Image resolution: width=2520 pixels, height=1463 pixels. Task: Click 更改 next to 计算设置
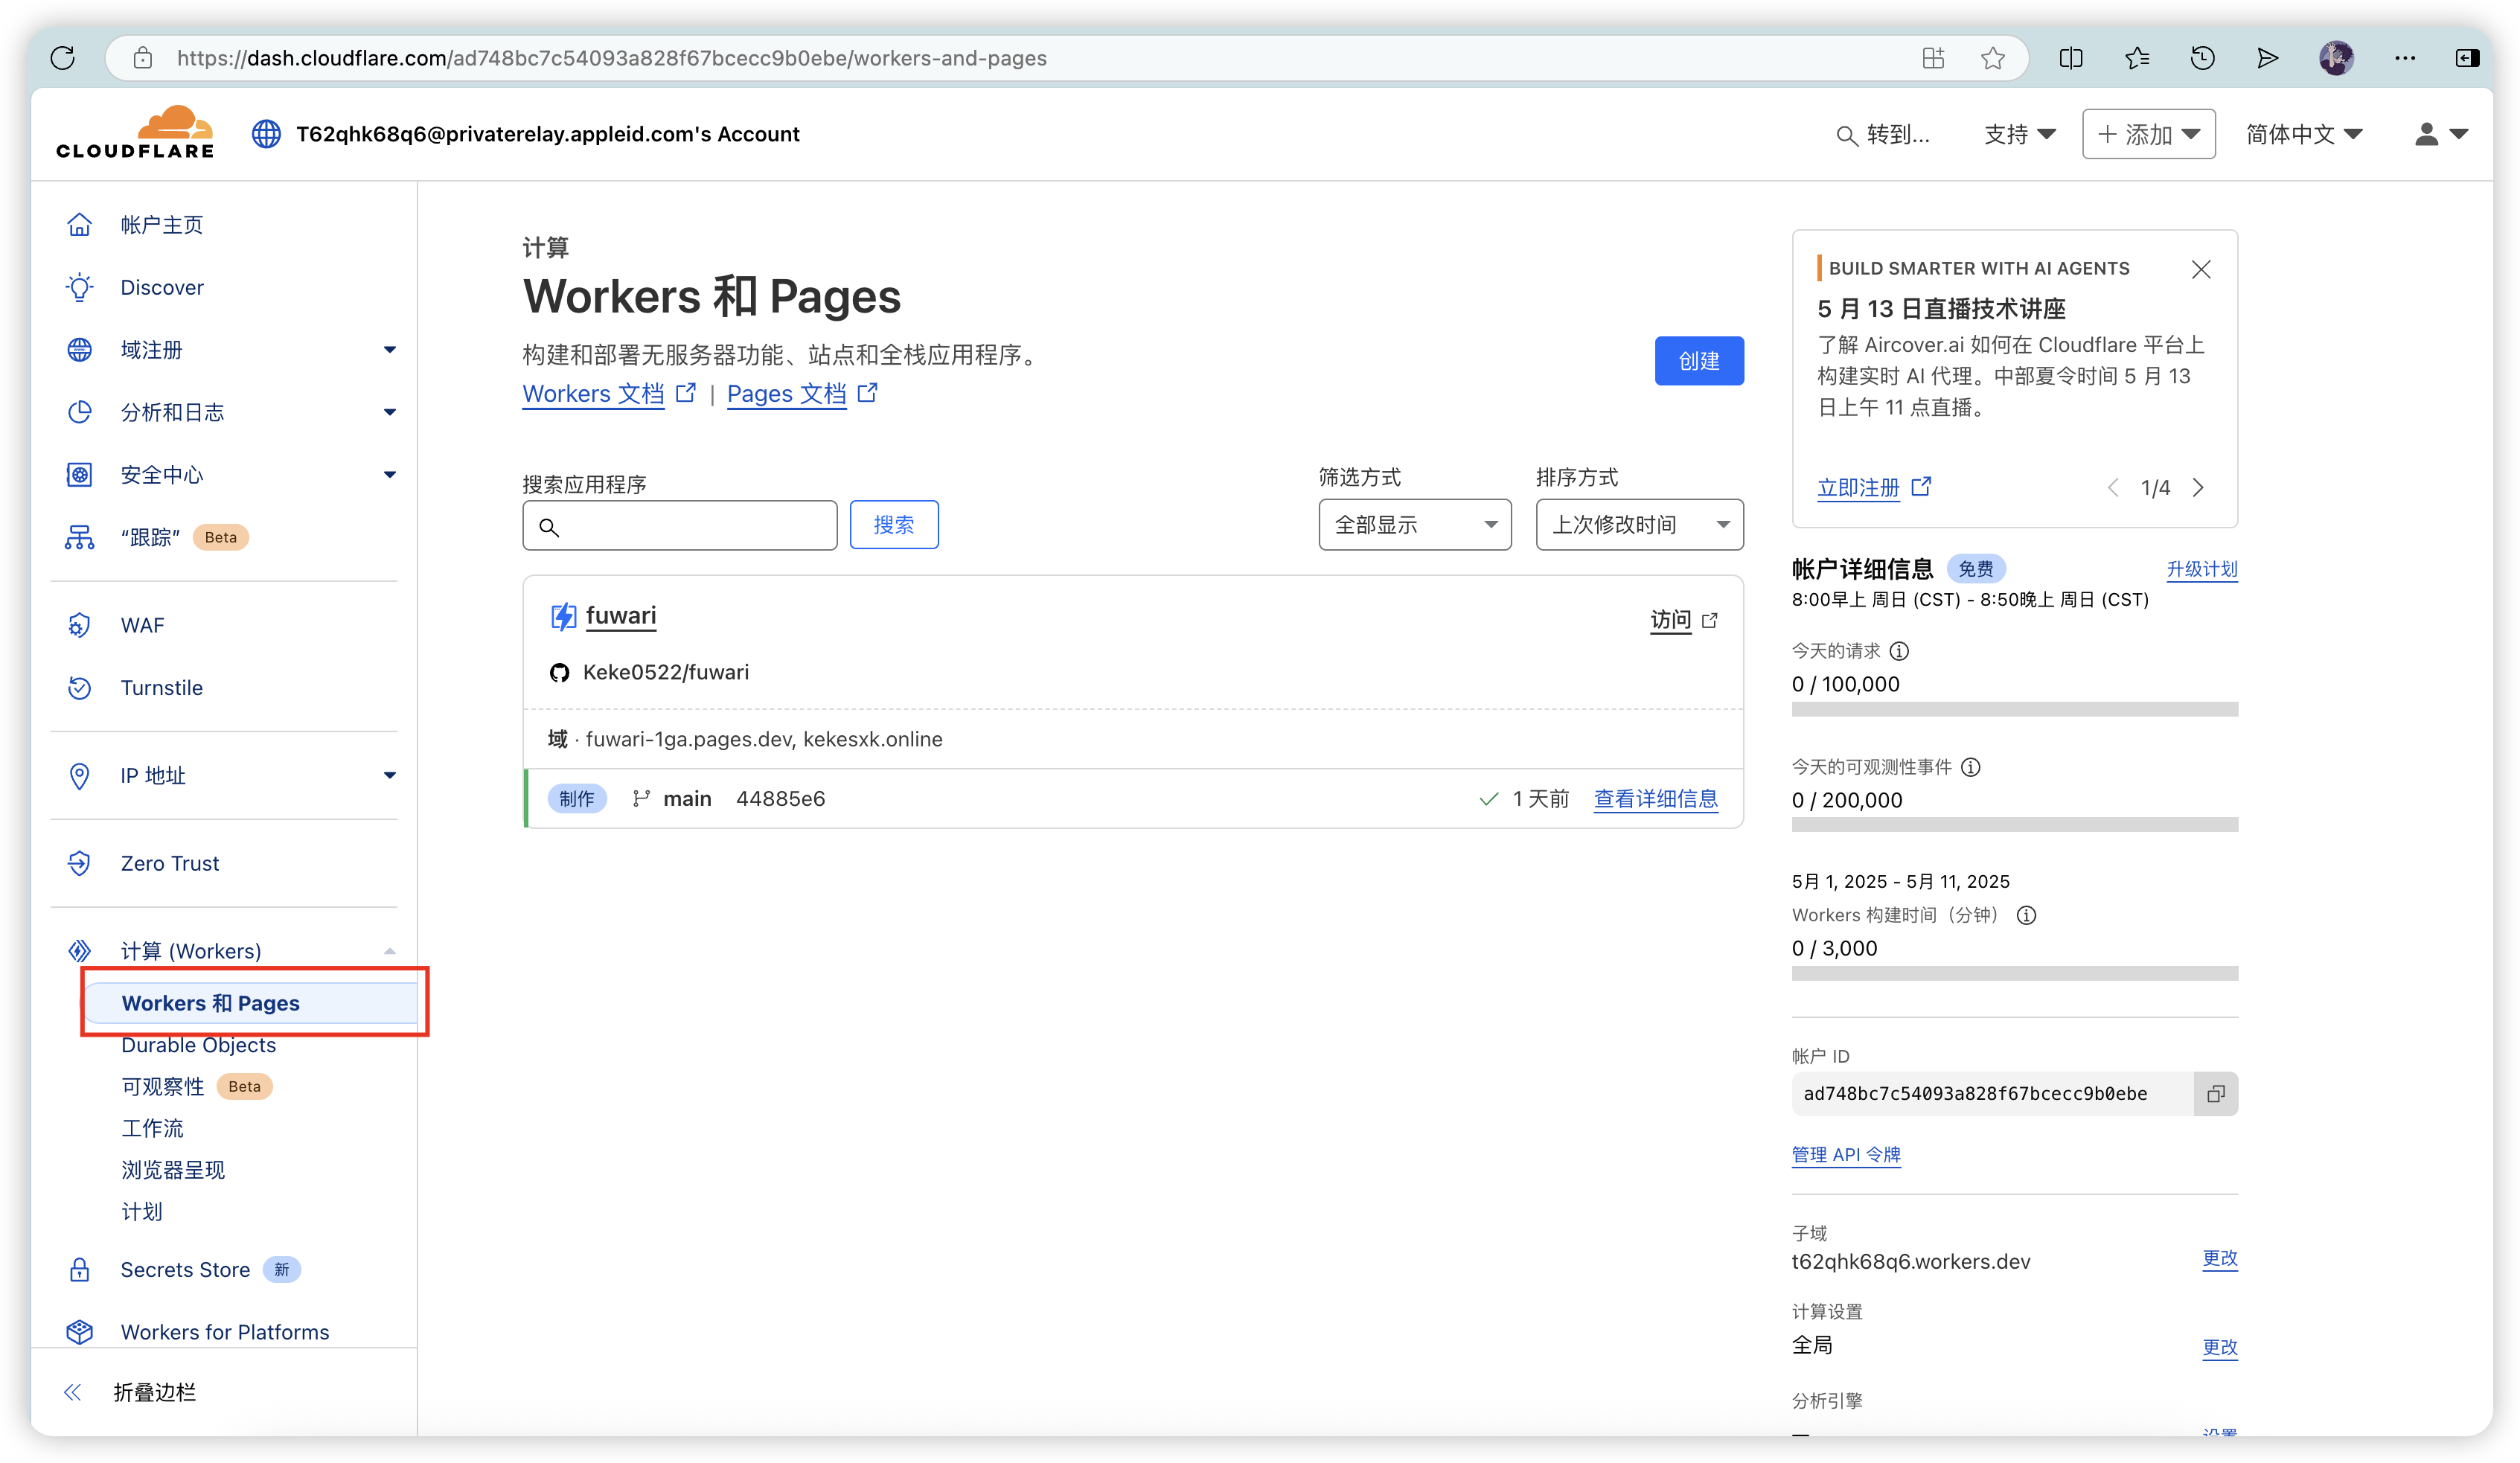point(2219,1346)
